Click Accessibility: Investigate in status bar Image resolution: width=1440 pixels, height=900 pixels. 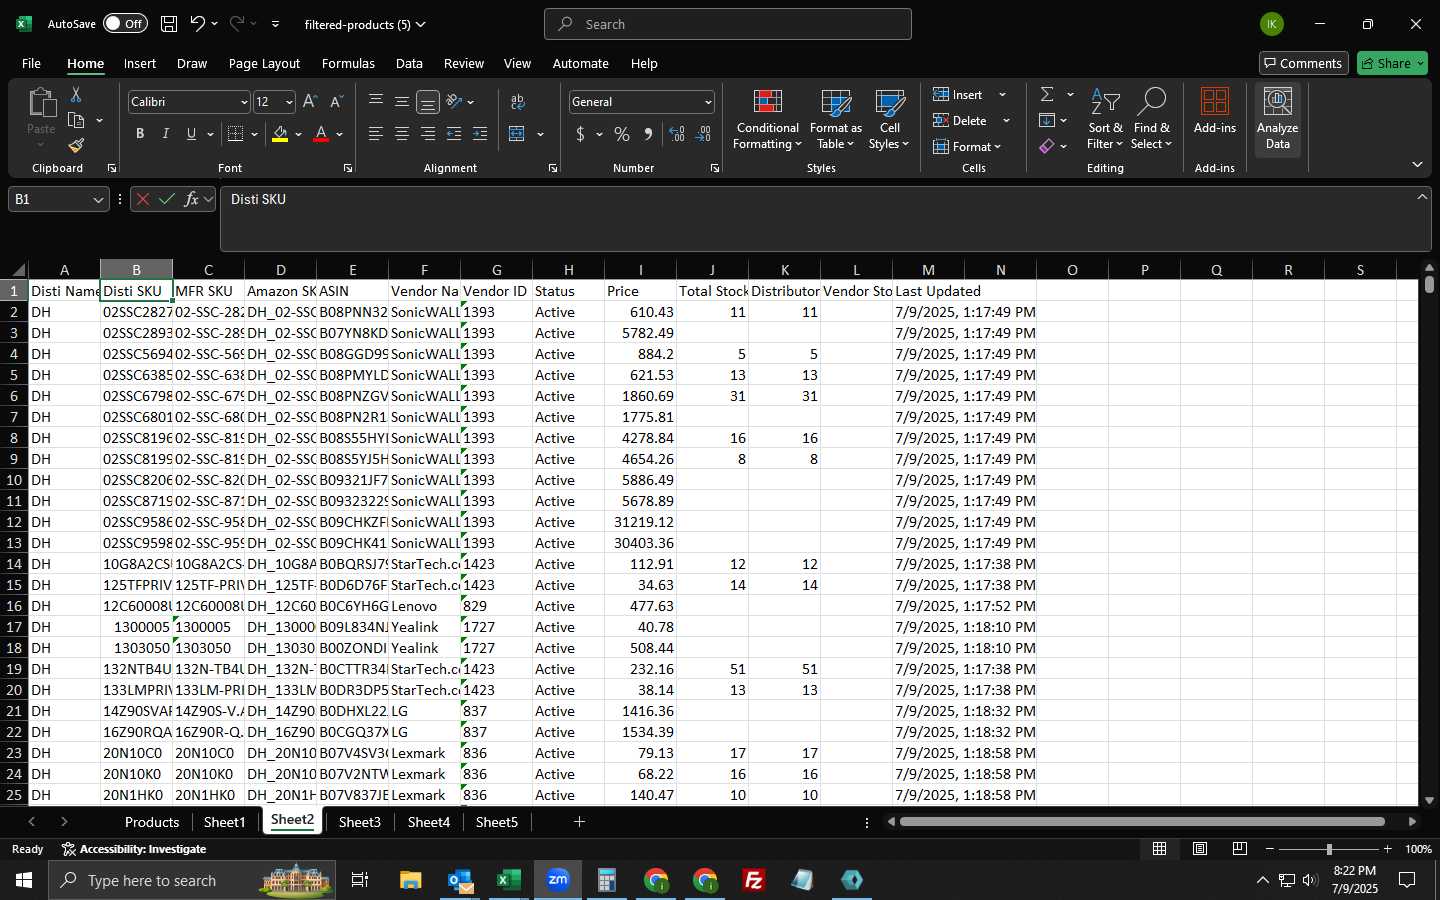point(134,849)
